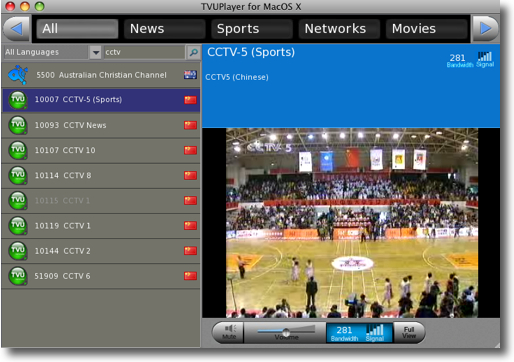
Task: Click the search magnifier icon
Action: [193, 52]
